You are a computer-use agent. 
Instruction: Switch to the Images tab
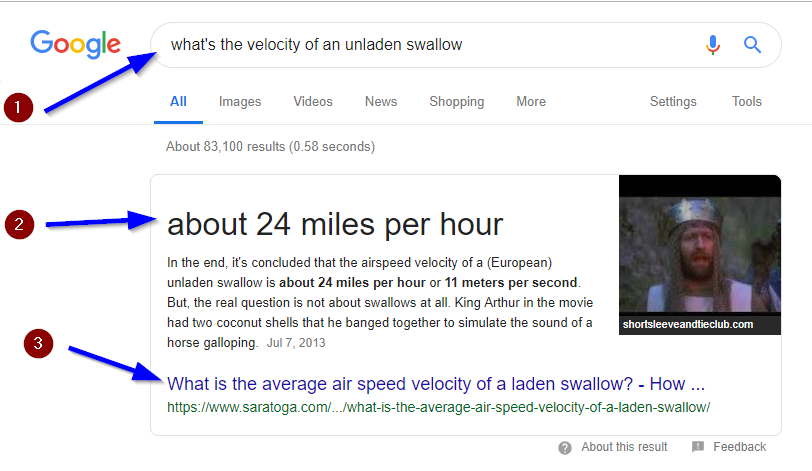(240, 101)
